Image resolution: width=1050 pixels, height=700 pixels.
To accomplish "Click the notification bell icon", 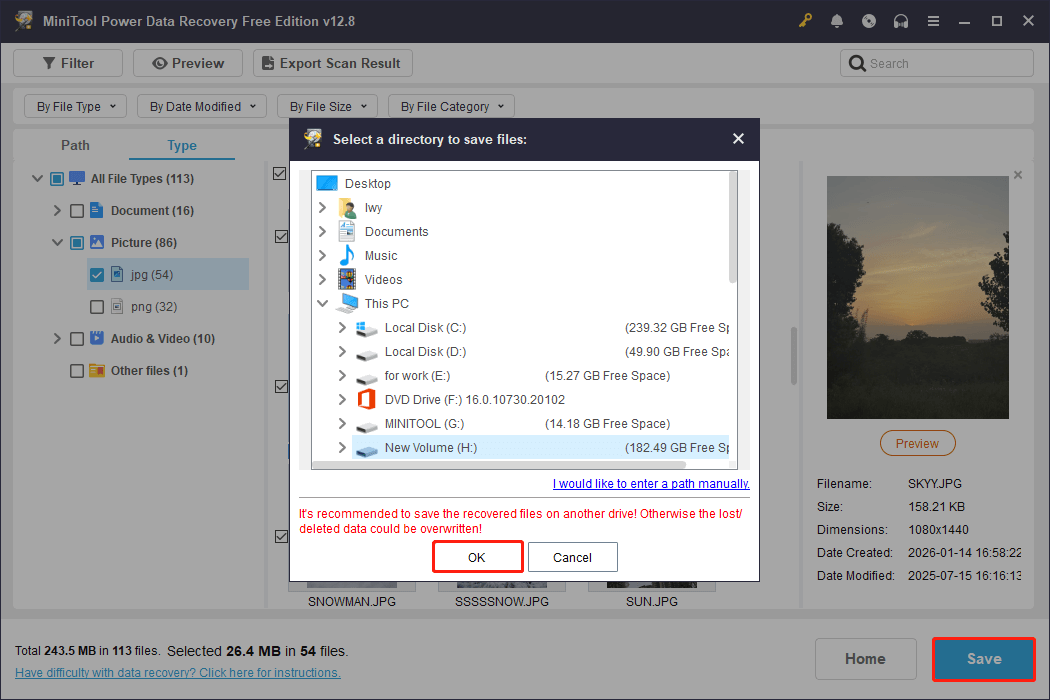I will pyautogui.click(x=837, y=20).
